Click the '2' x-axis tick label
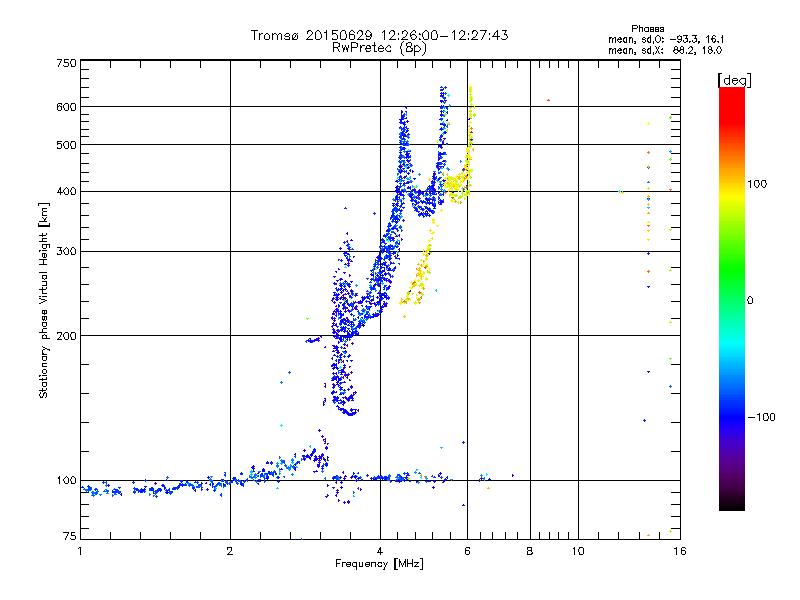Image resolution: width=800 pixels, height=600 pixels. 230,551
